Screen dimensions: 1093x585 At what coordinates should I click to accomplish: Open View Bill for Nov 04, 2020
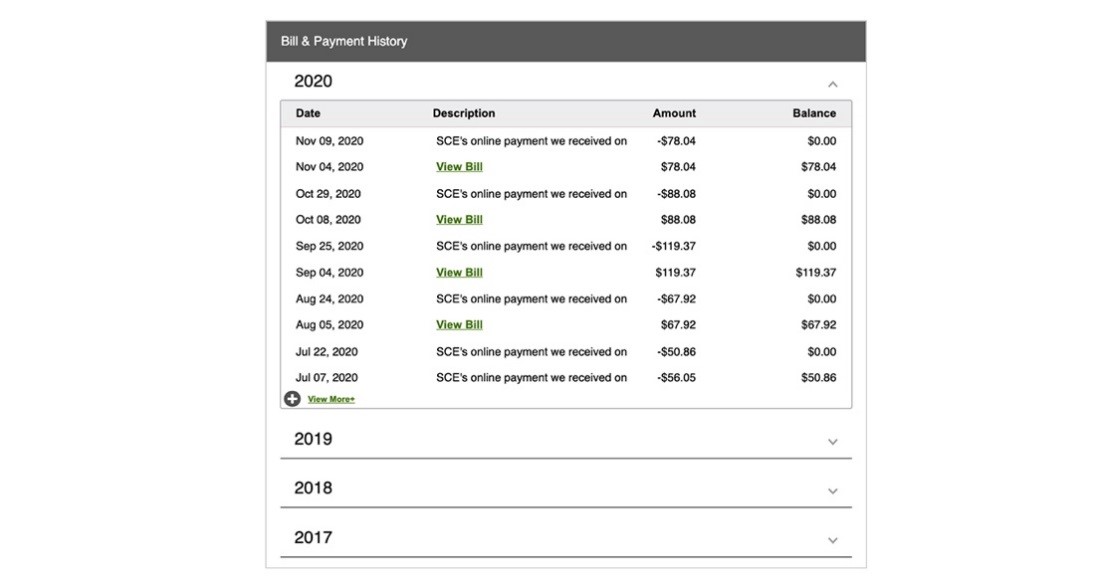pyautogui.click(x=459, y=167)
